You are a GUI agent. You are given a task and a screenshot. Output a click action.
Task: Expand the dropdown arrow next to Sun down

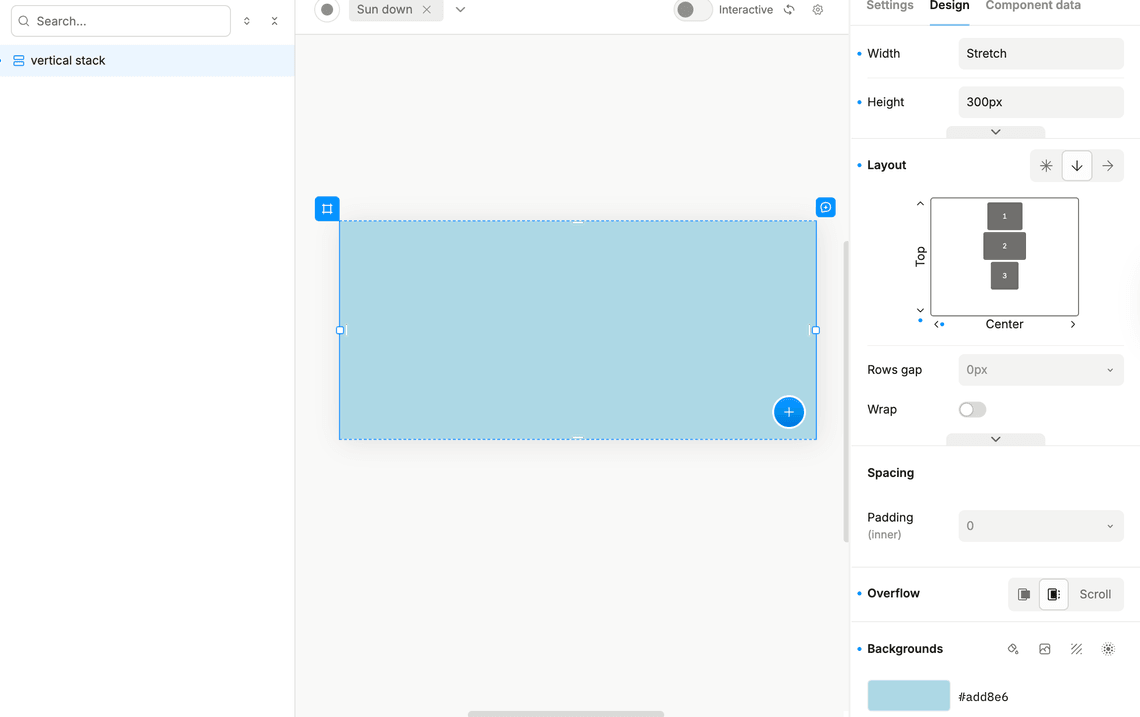click(x=460, y=10)
